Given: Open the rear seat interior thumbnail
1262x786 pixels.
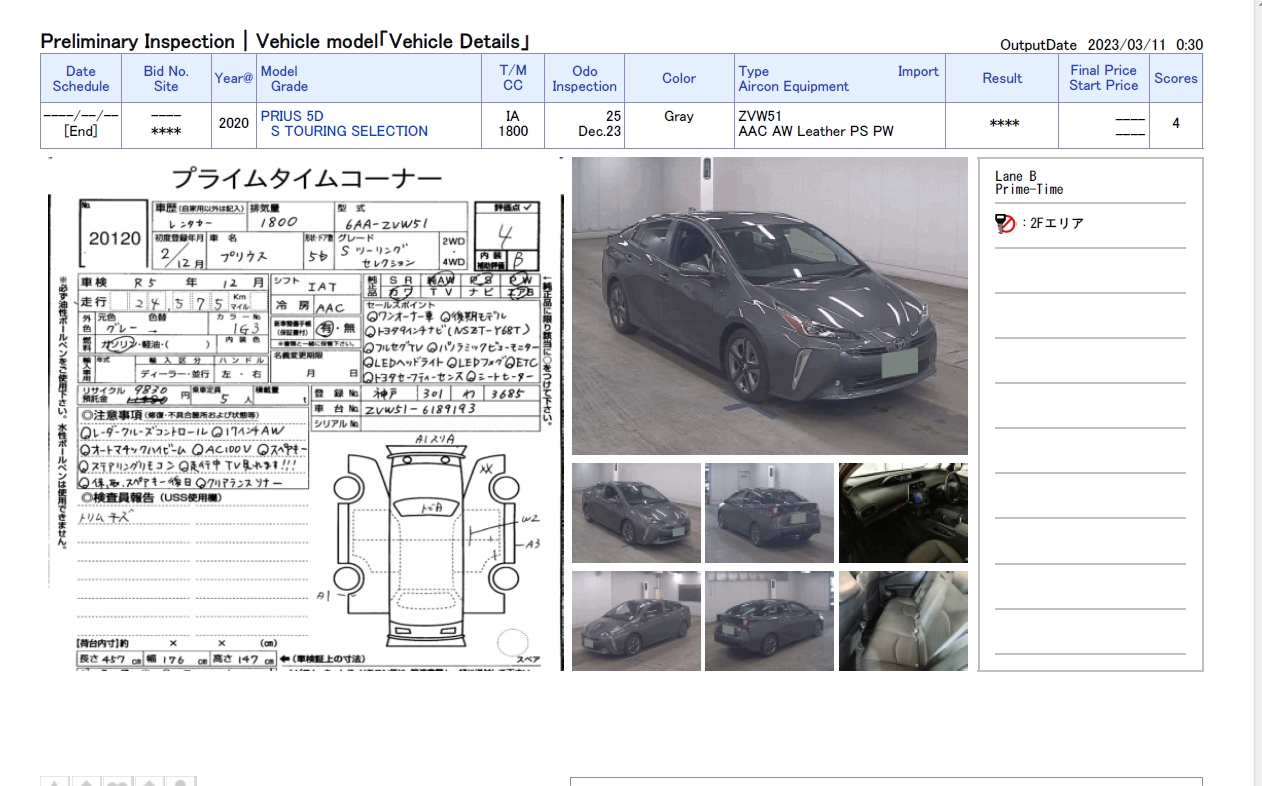Looking at the screenshot, I should [903, 621].
